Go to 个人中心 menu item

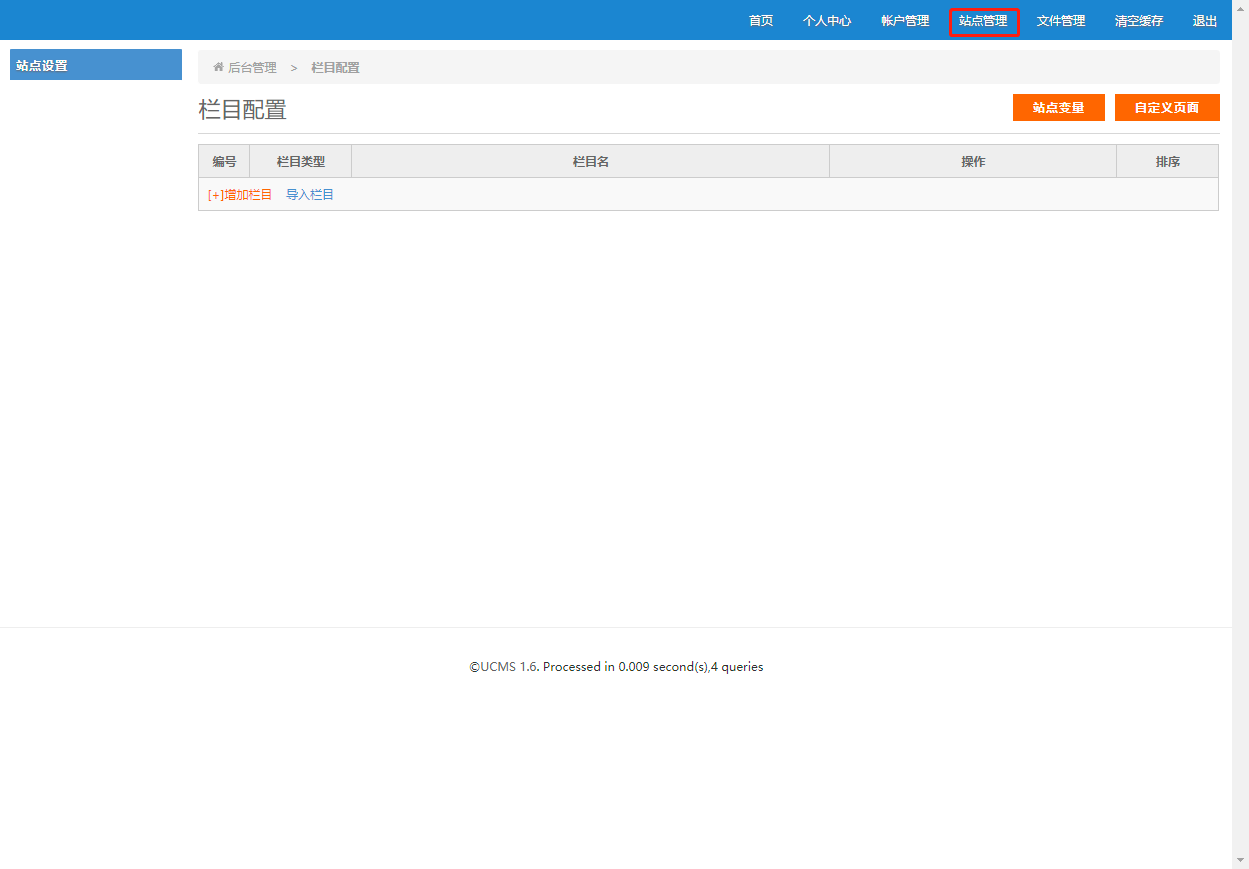point(827,21)
